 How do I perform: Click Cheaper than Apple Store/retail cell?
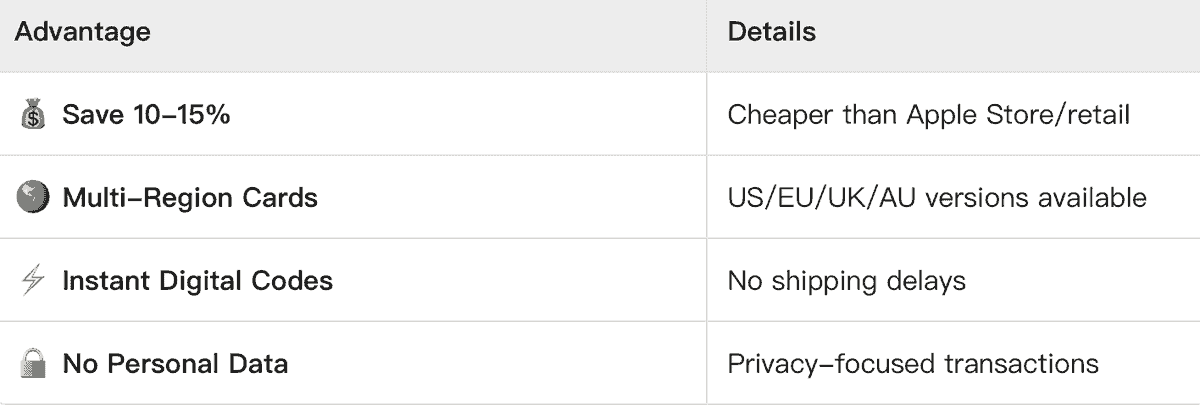(928, 115)
